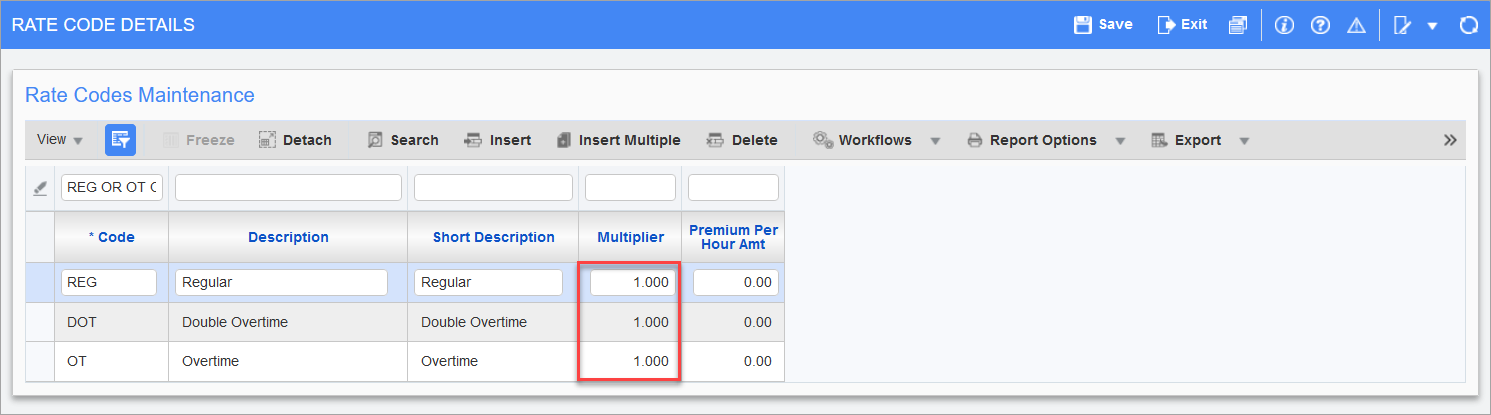Open the information icon in the header

pos(1285,26)
